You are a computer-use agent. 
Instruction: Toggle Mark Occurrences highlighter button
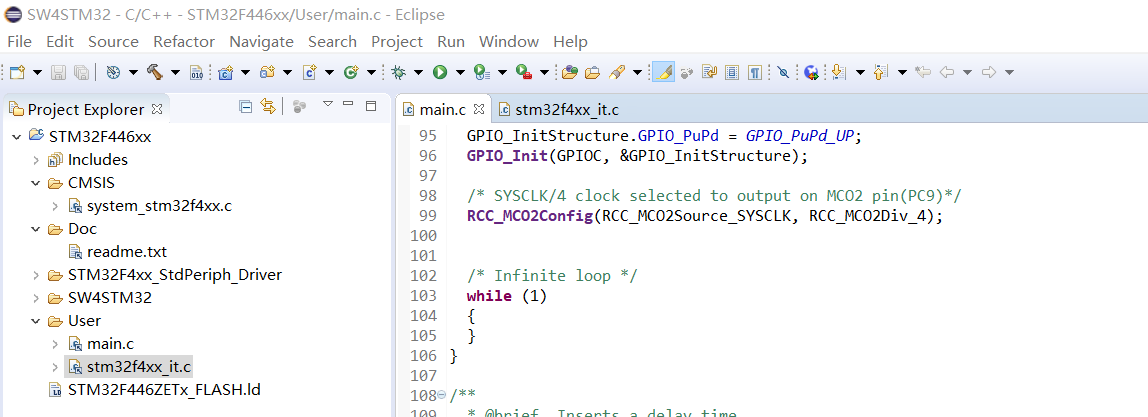(663, 72)
